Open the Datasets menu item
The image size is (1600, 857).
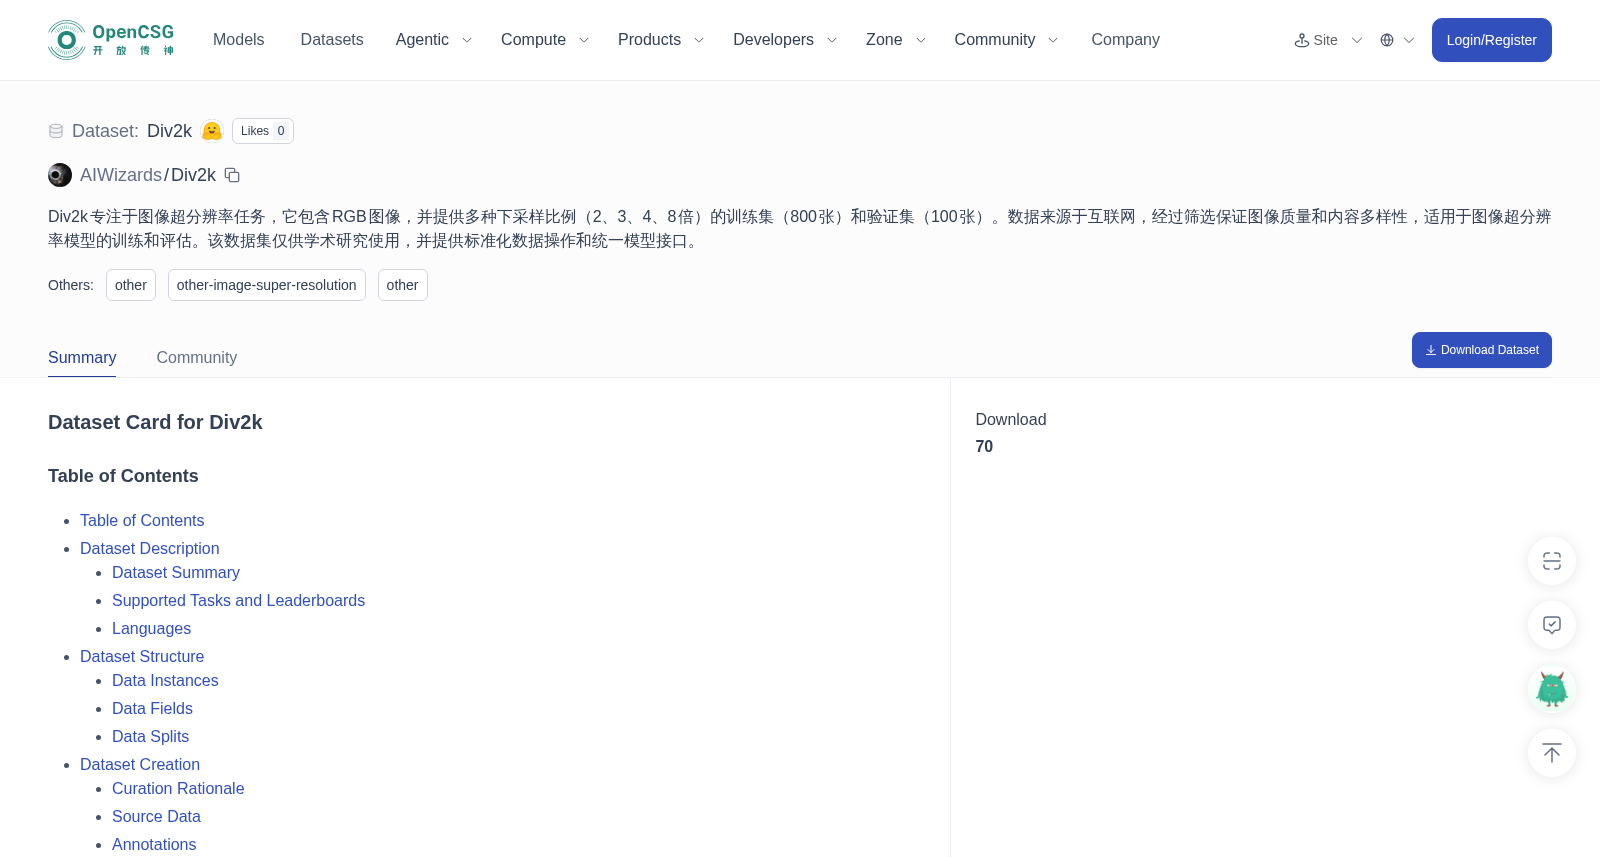click(x=332, y=40)
